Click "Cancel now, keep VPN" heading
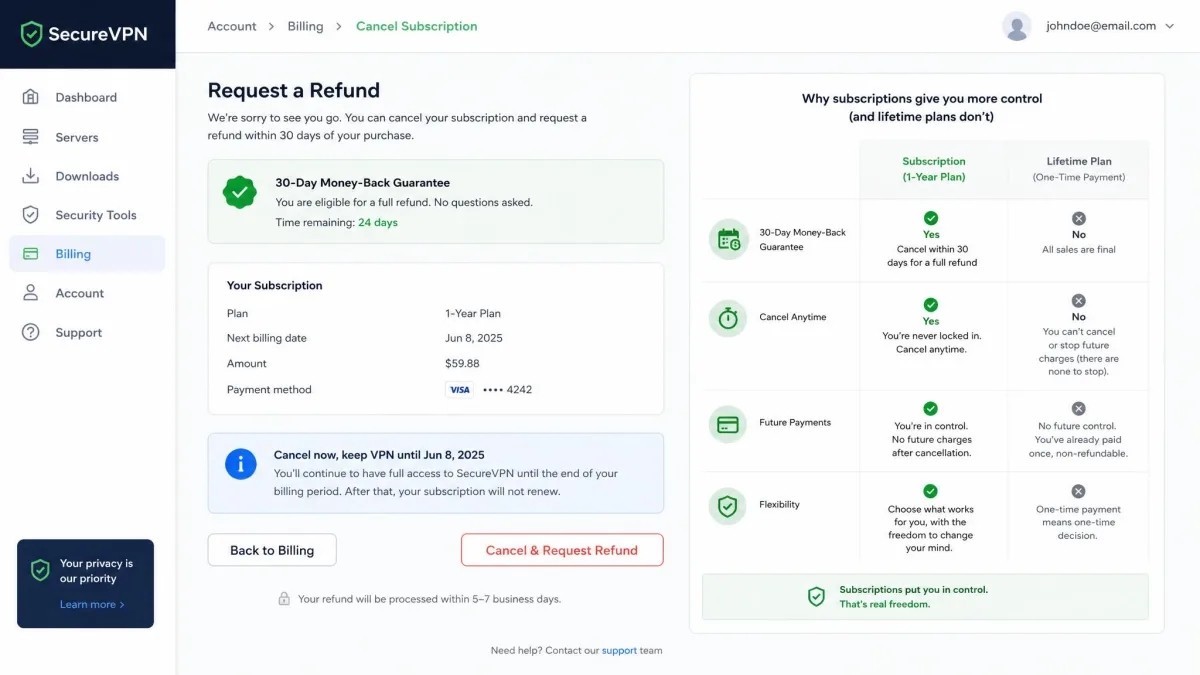1200x675 pixels. [379, 455]
